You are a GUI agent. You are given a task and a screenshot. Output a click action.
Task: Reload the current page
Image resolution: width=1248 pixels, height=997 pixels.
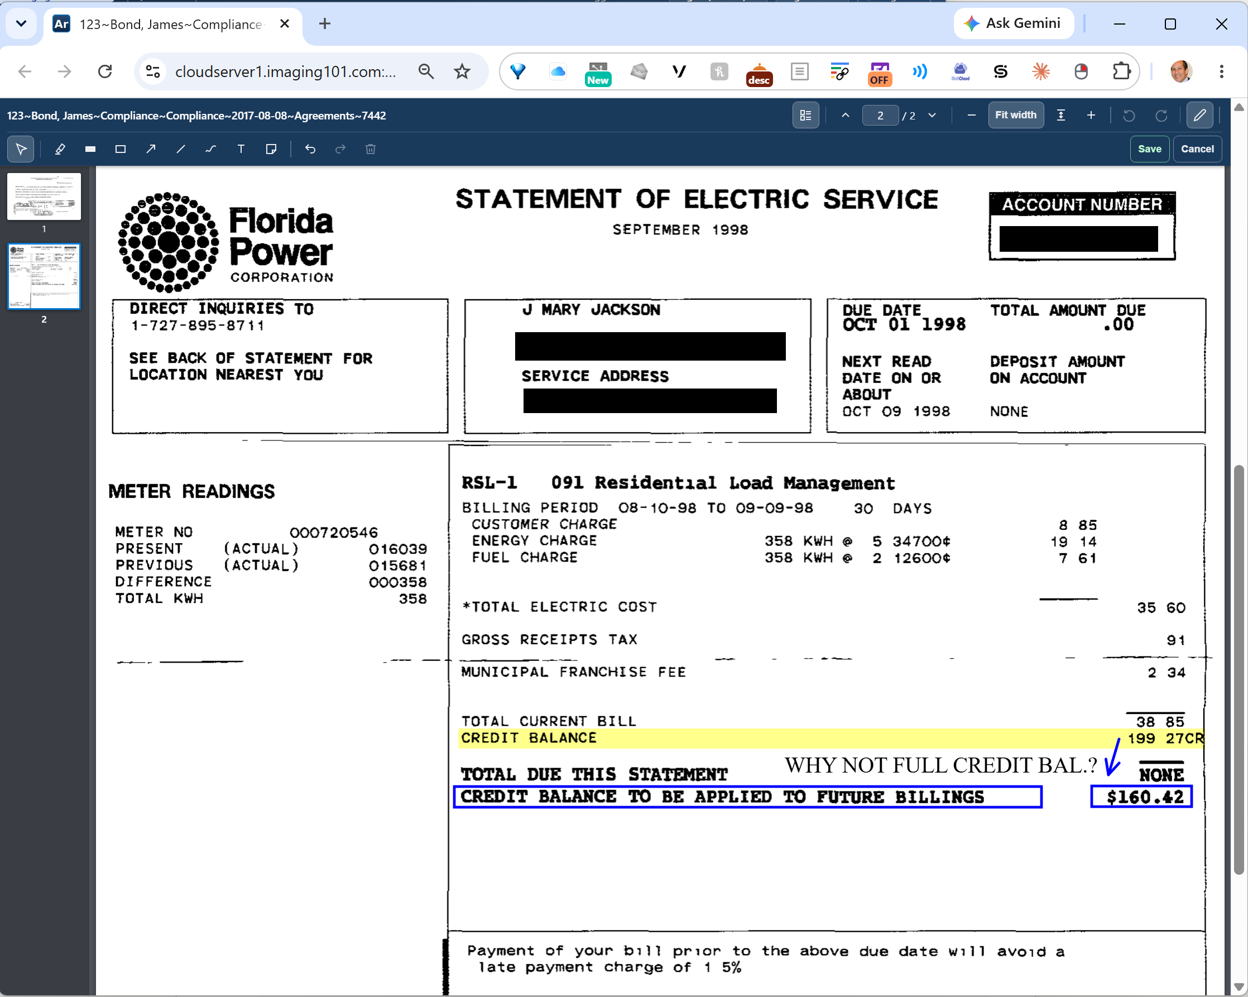tap(105, 71)
